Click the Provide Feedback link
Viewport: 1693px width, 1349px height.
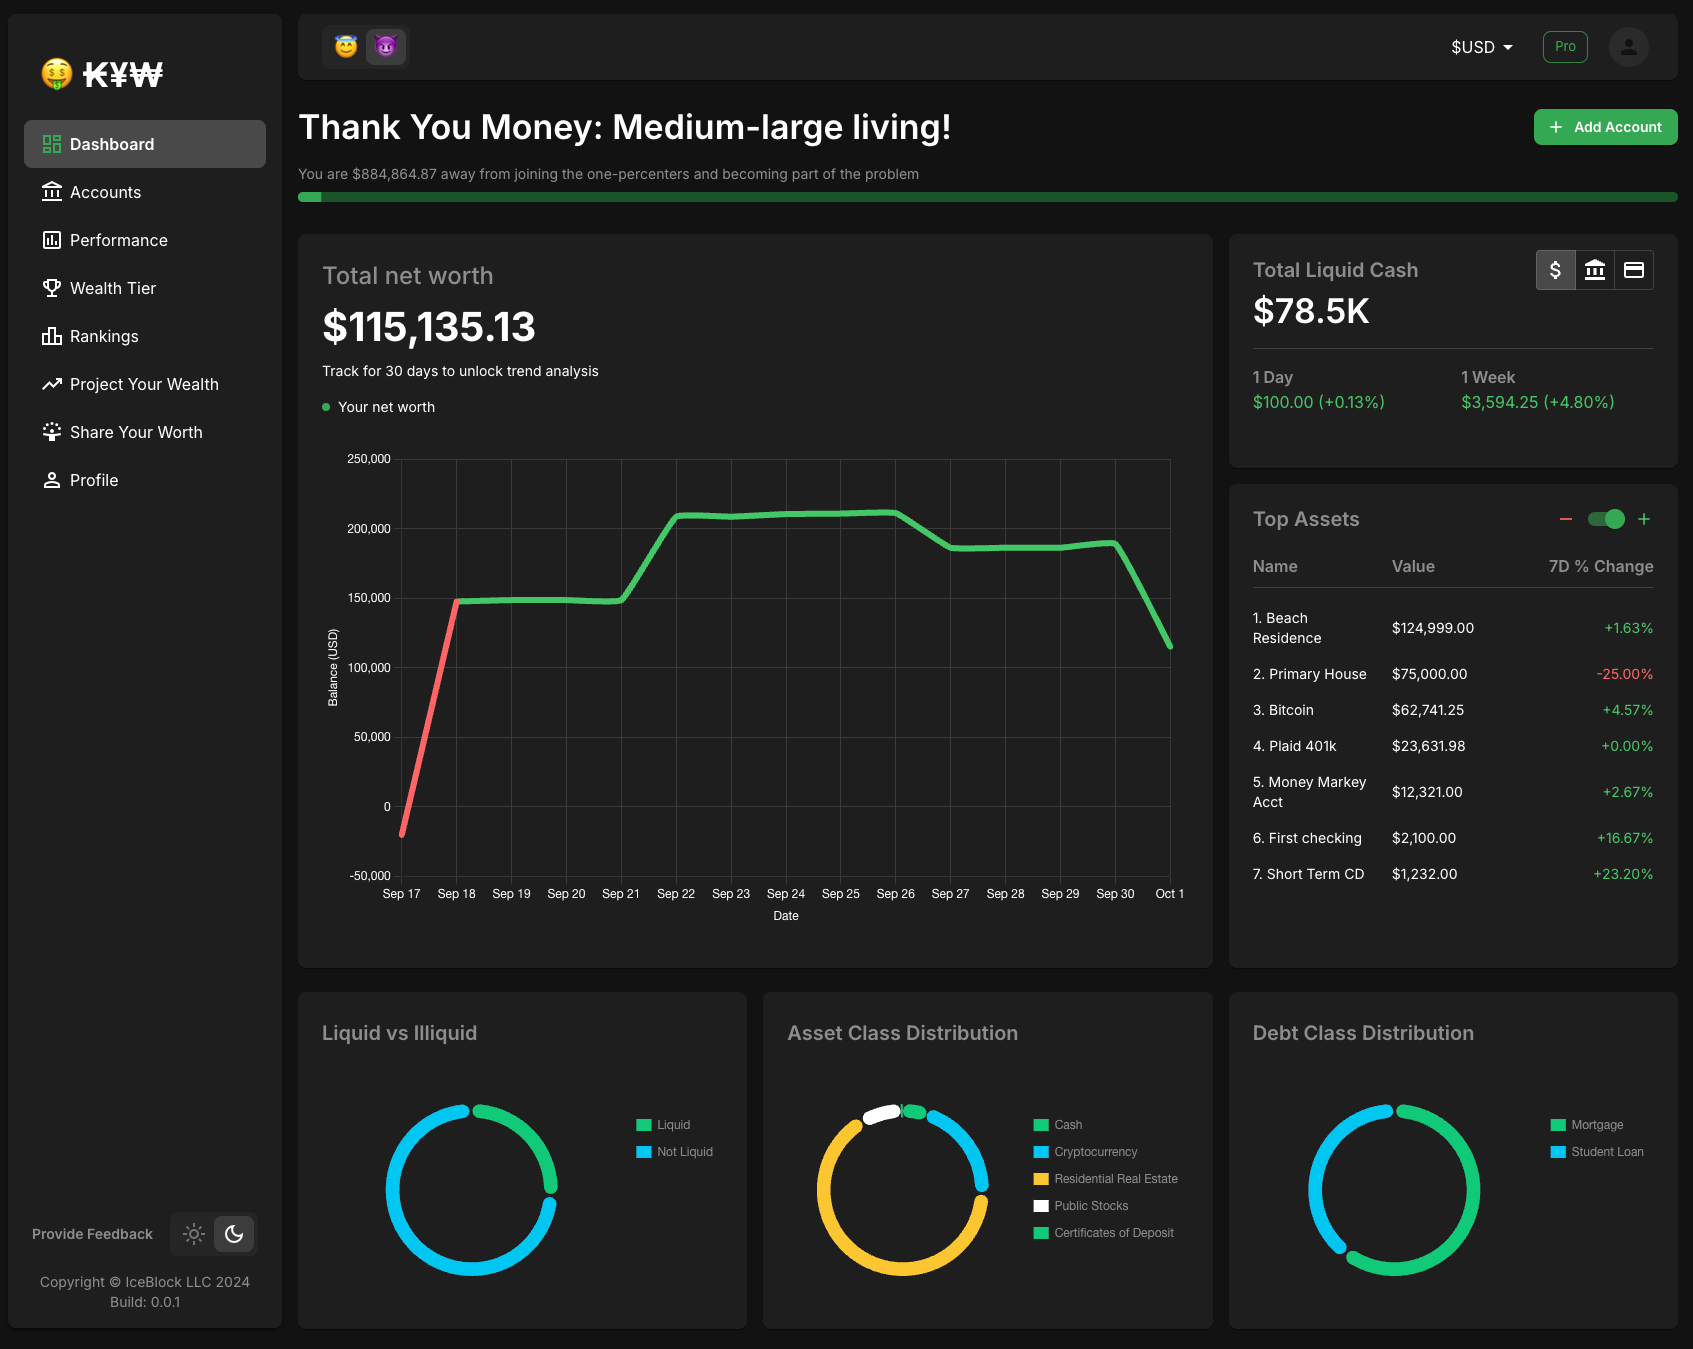pyautogui.click(x=92, y=1234)
